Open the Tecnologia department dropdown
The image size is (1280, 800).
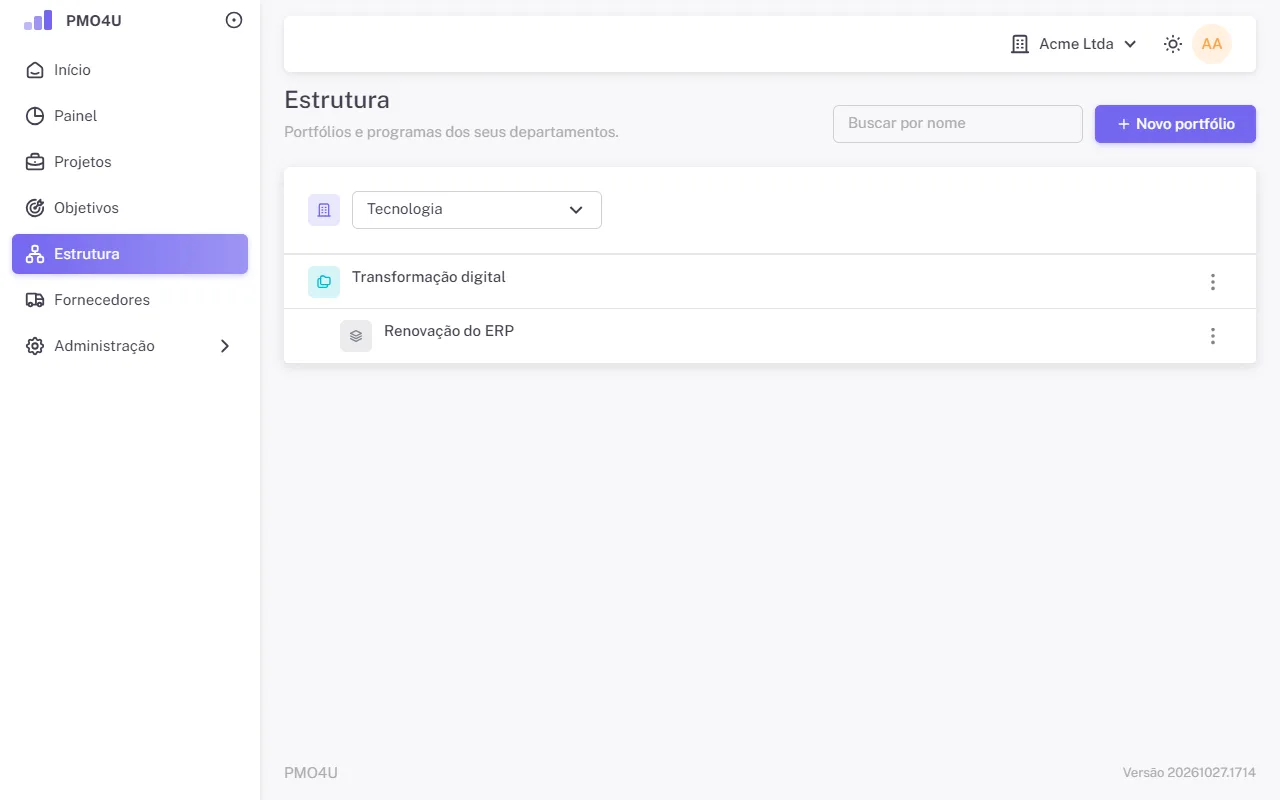(477, 210)
